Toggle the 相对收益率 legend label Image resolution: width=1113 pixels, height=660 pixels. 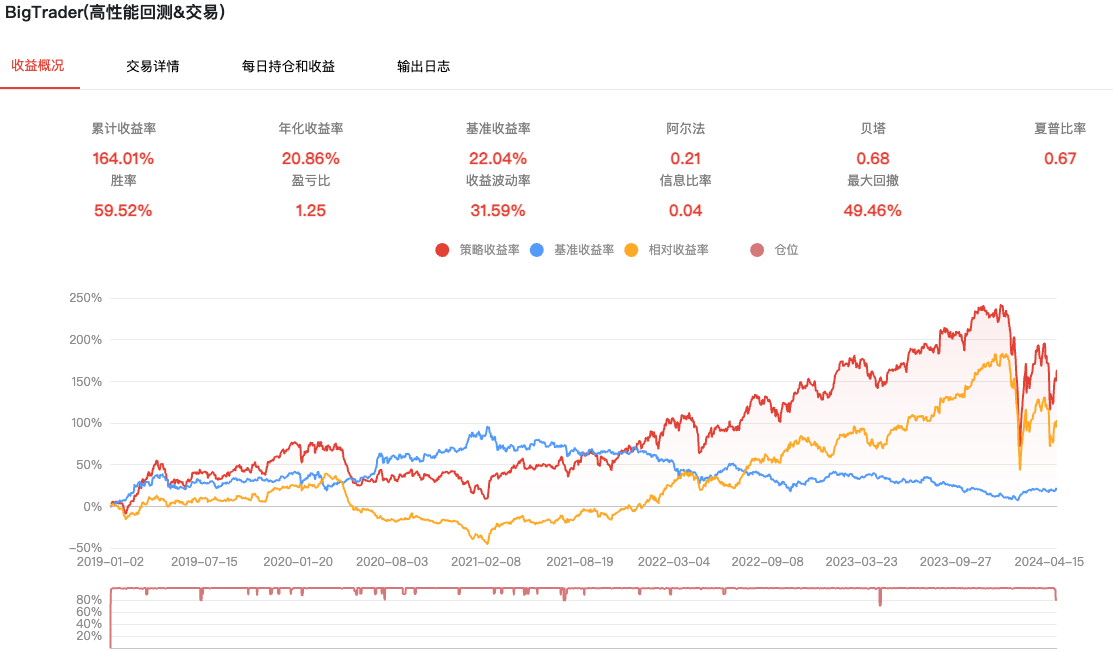(678, 250)
